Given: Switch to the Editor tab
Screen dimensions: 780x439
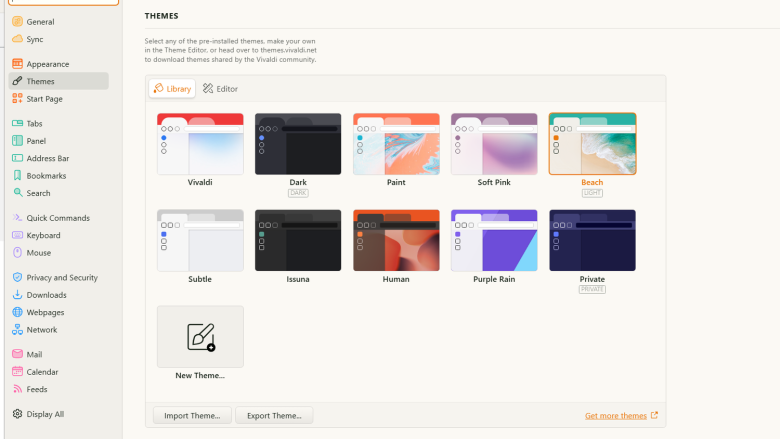Looking at the screenshot, I should coord(220,89).
